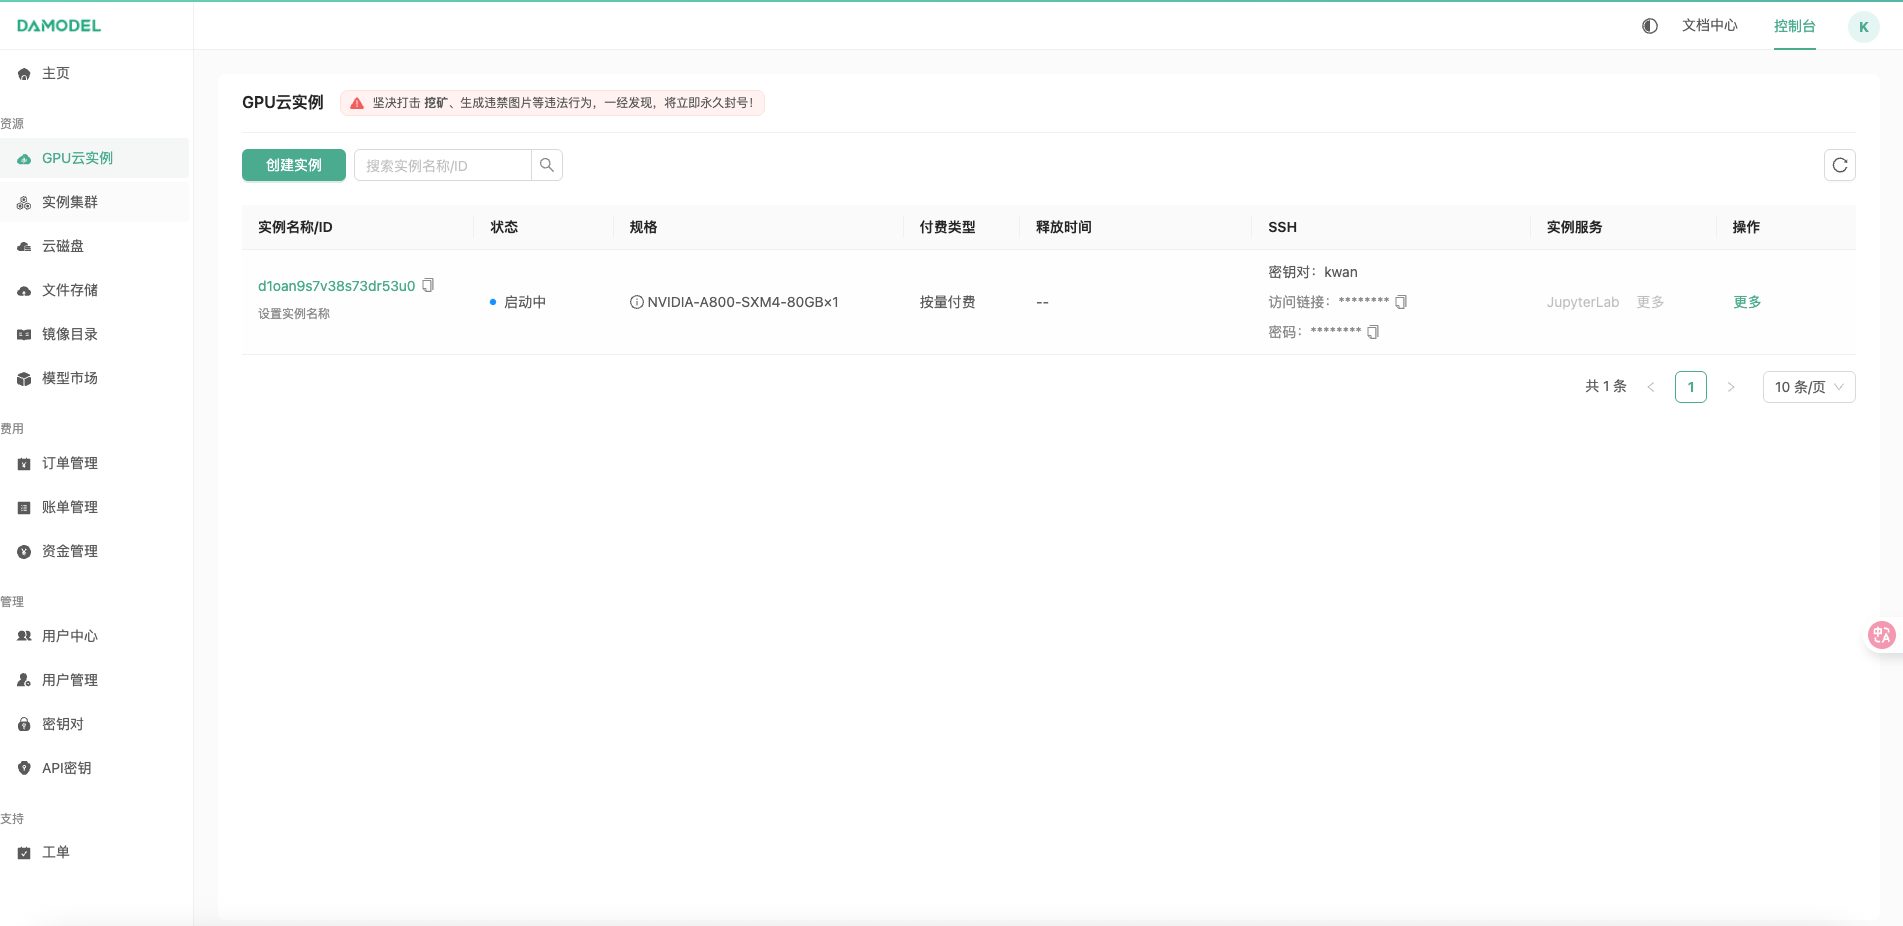Viewport: 1903px width, 926px height.
Task: Open green 更多 in 操作 column
Action: (x=1747, y=302)
